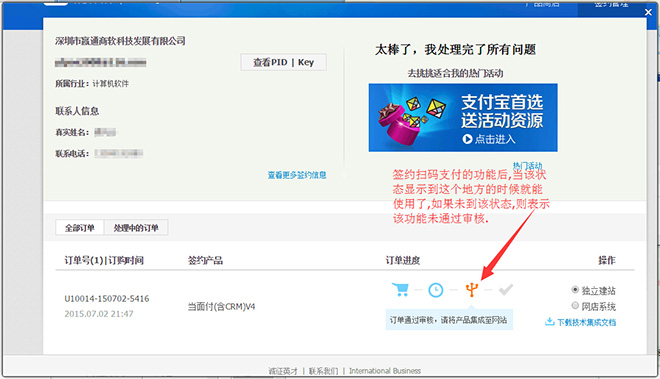Click the 联系我们 footer link
Viewport: 660px width, 379px height.
click(323, 371)
